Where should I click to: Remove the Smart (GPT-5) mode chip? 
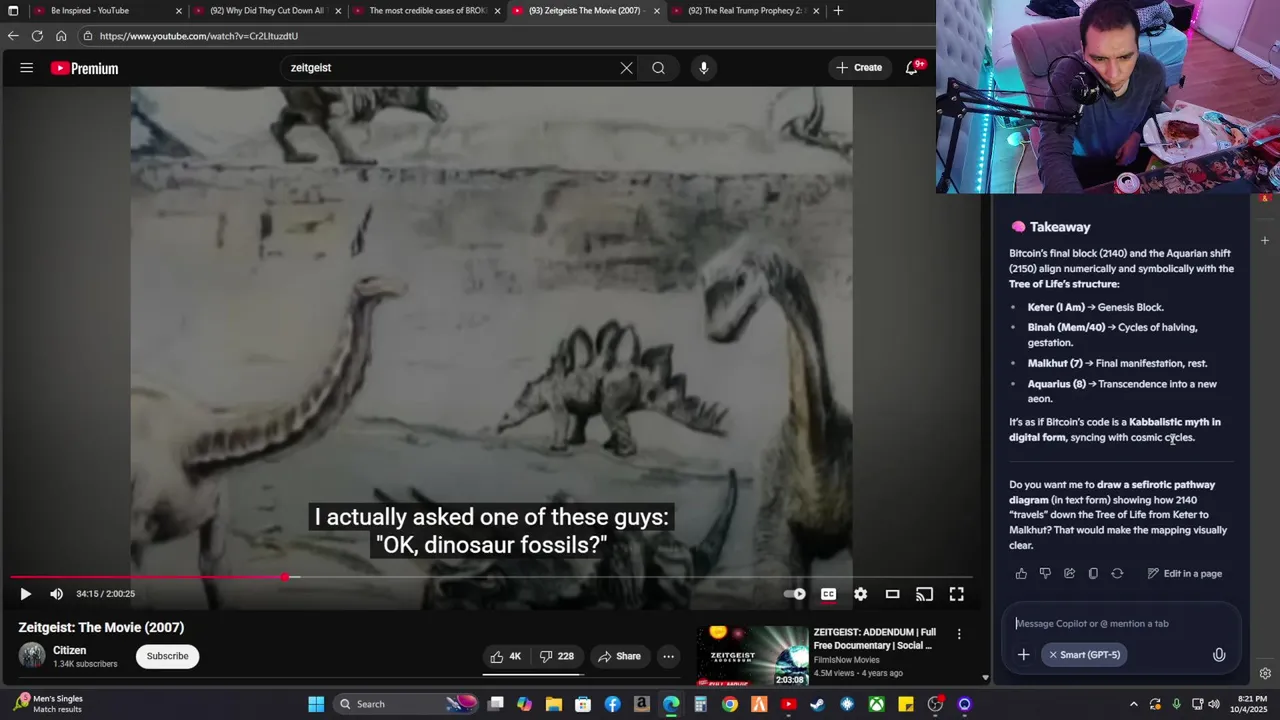click(1053, 655)
